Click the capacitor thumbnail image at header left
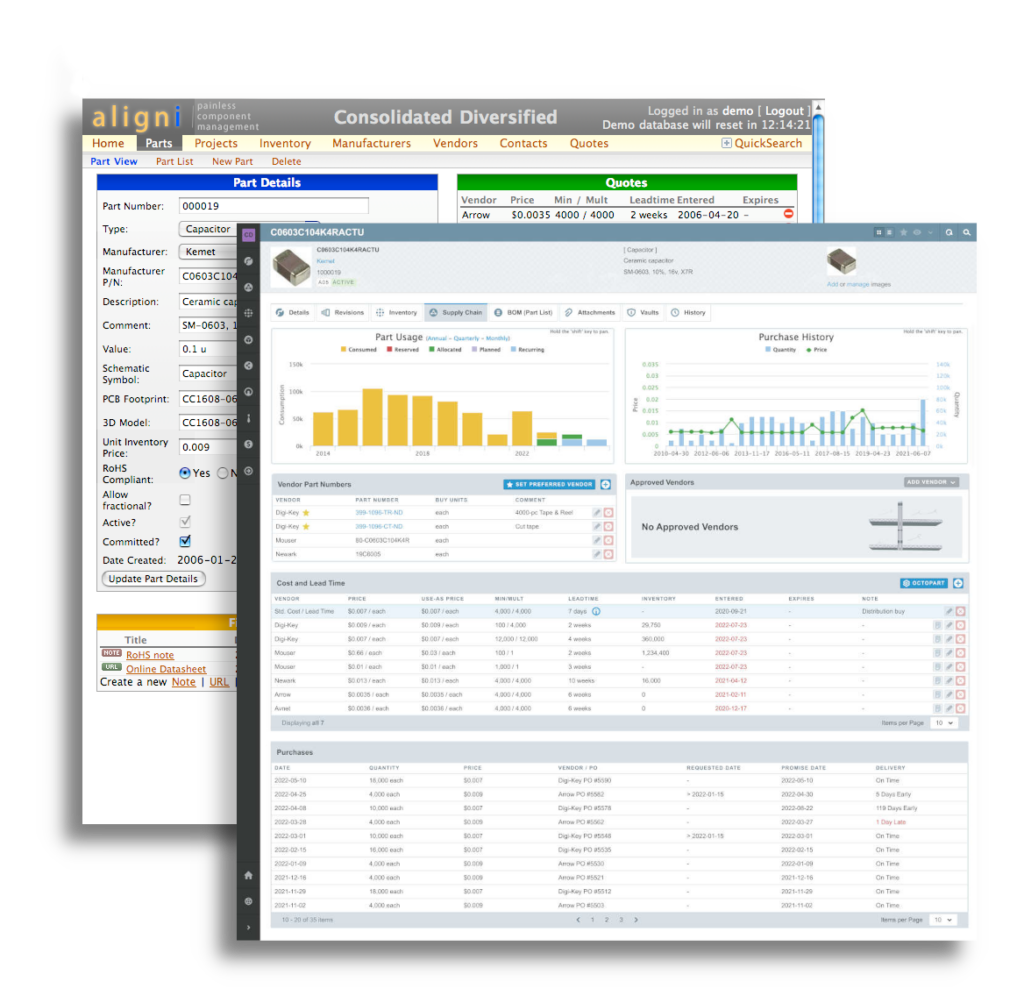The width and height of the screenshot is (1024, 1003). tap(291, 267)
